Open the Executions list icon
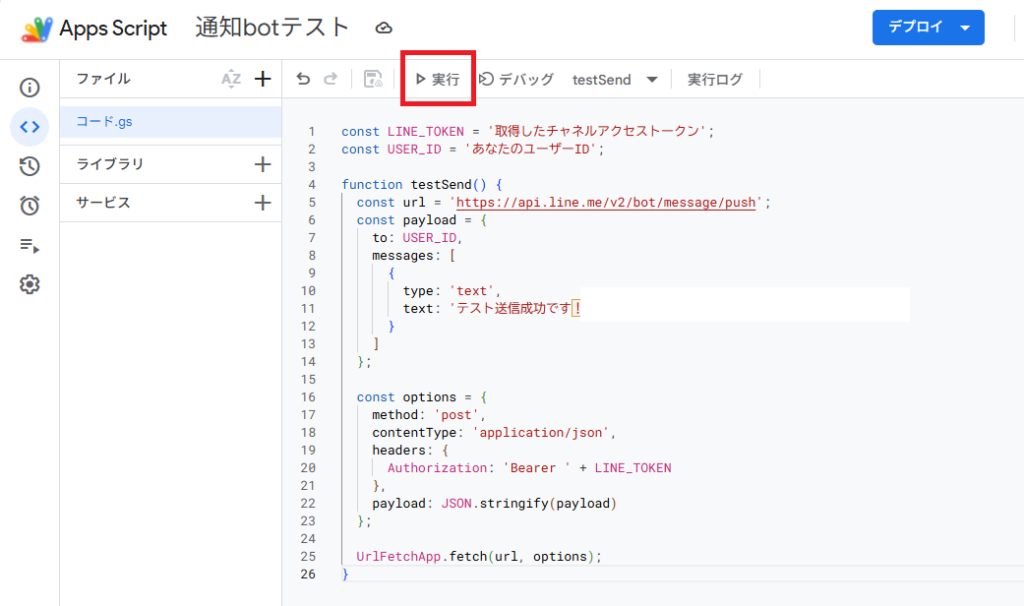The image size is (1024, 606). [x=29, y=246]
